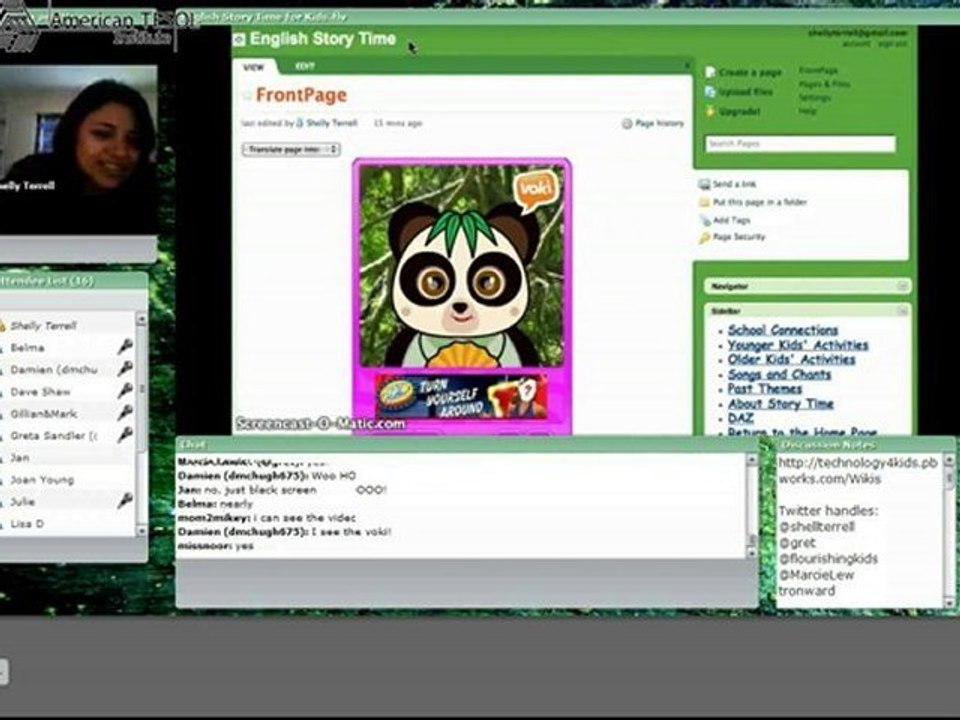Viewport: 960px width, 720px height.
Task: Switch to the VIEW tab
Action: pyautogui.click(x=253, y=67)
